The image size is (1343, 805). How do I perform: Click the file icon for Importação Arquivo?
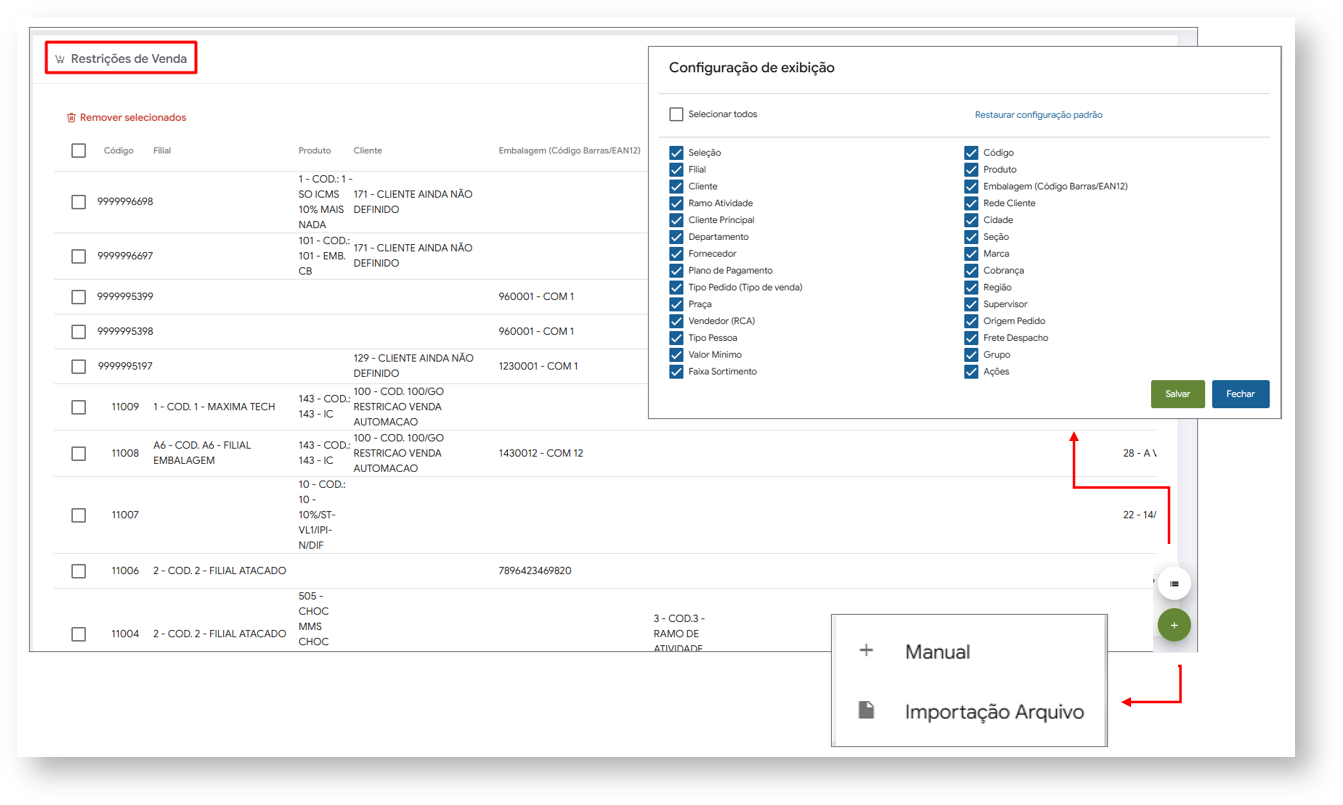coord(866,711)
